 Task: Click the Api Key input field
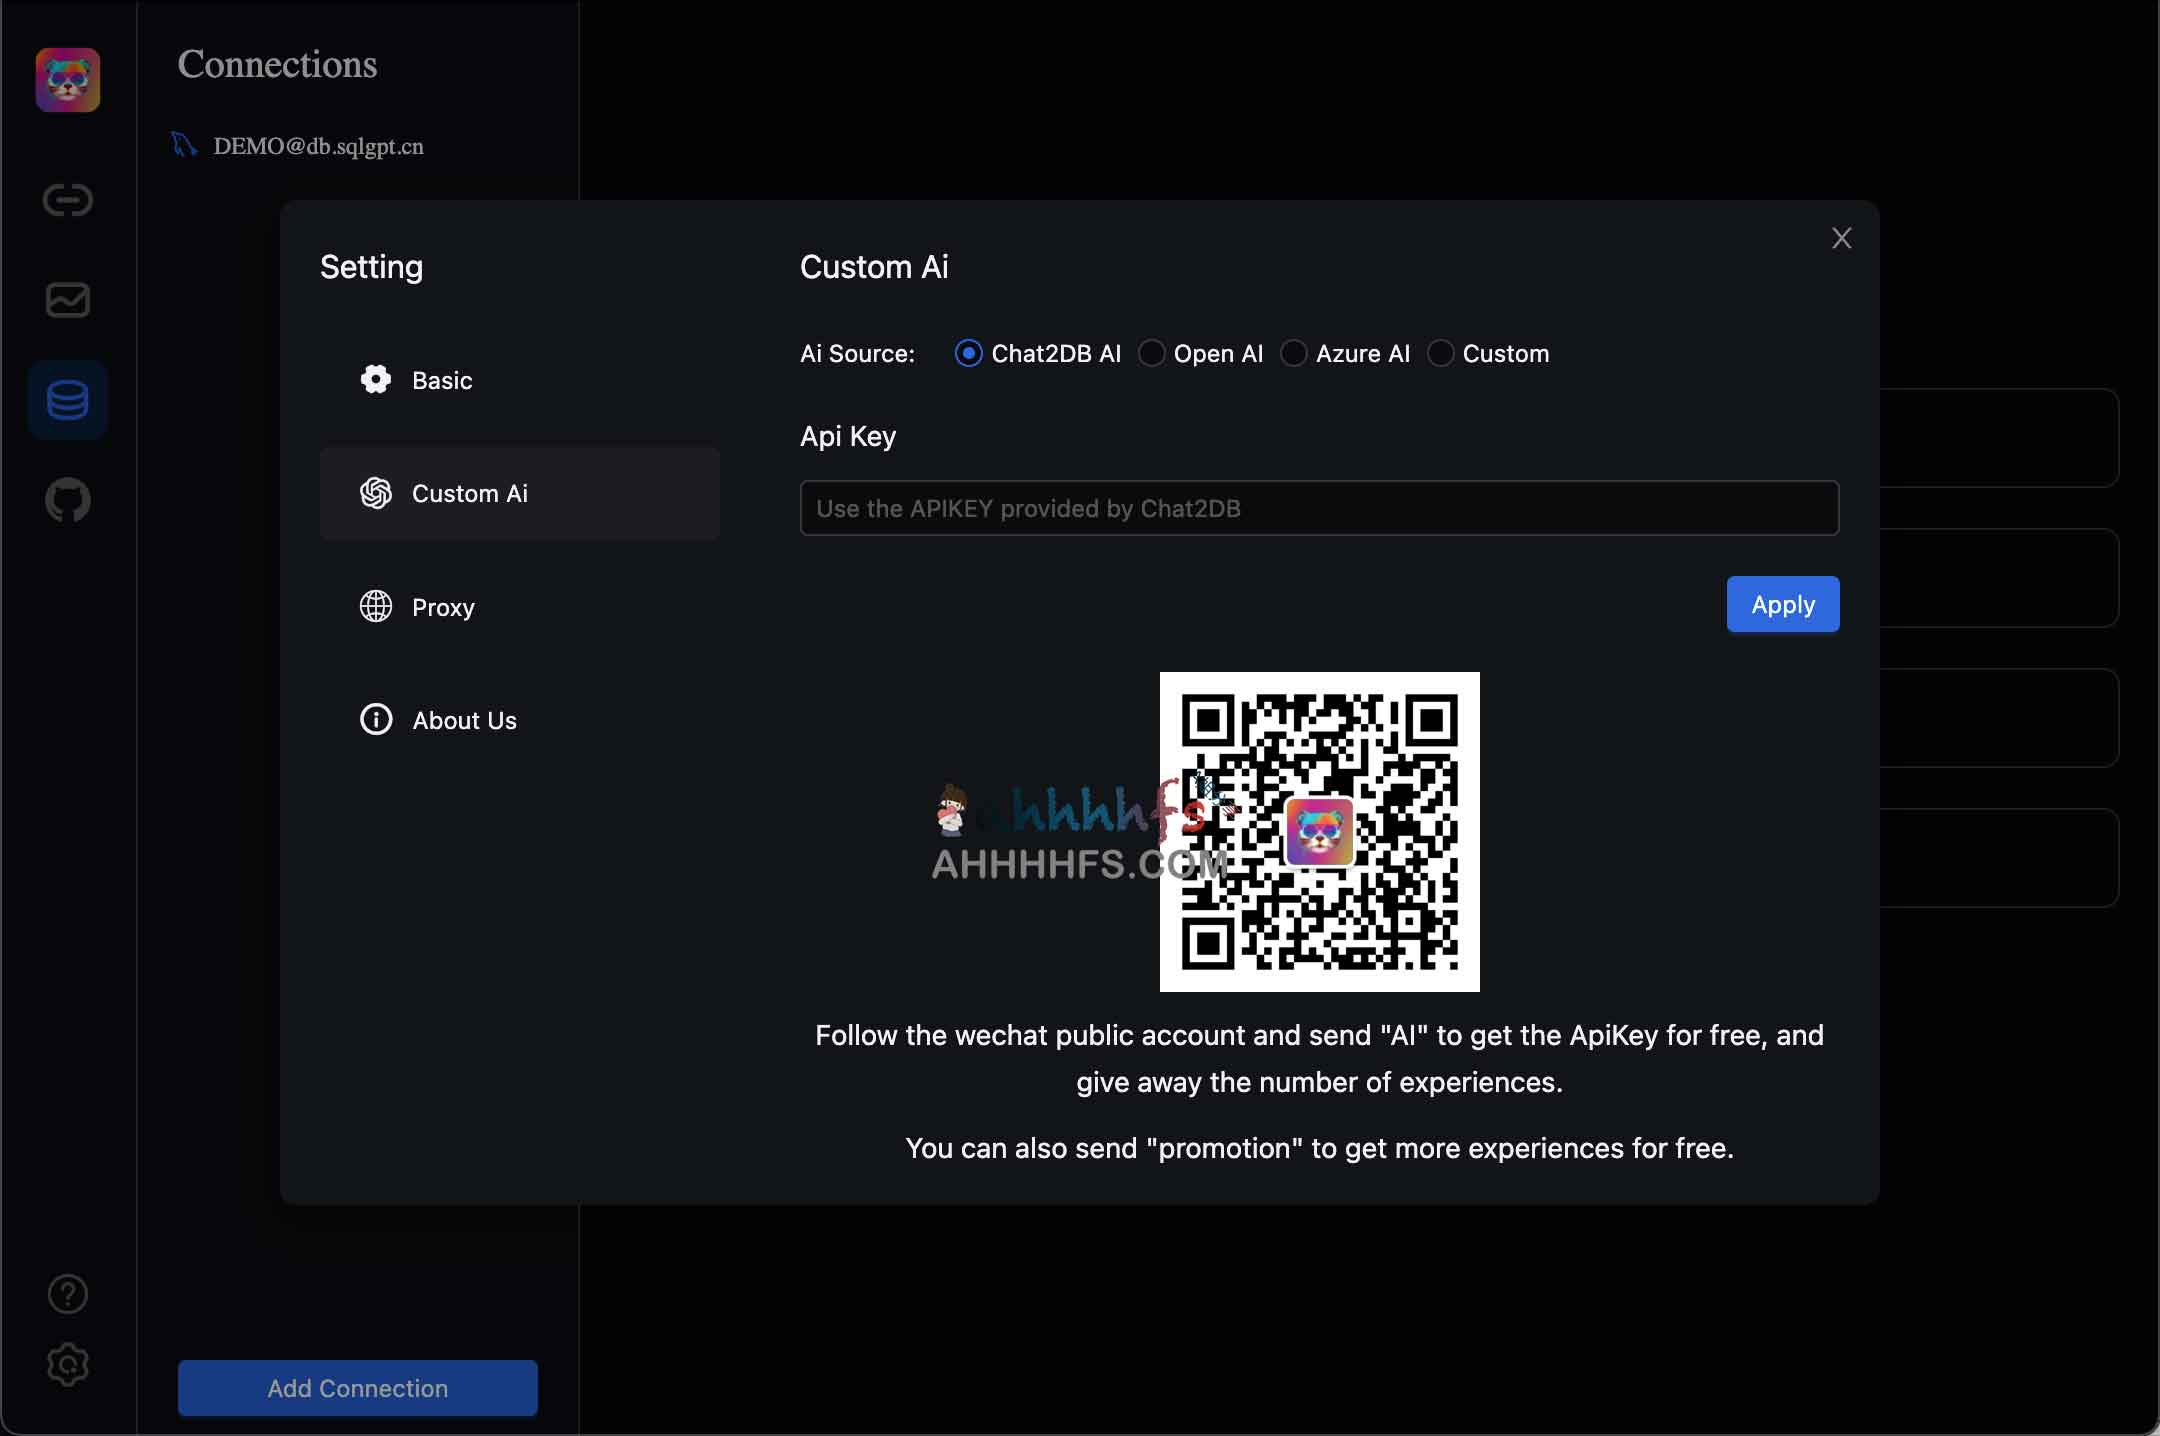pos(1318,508)
